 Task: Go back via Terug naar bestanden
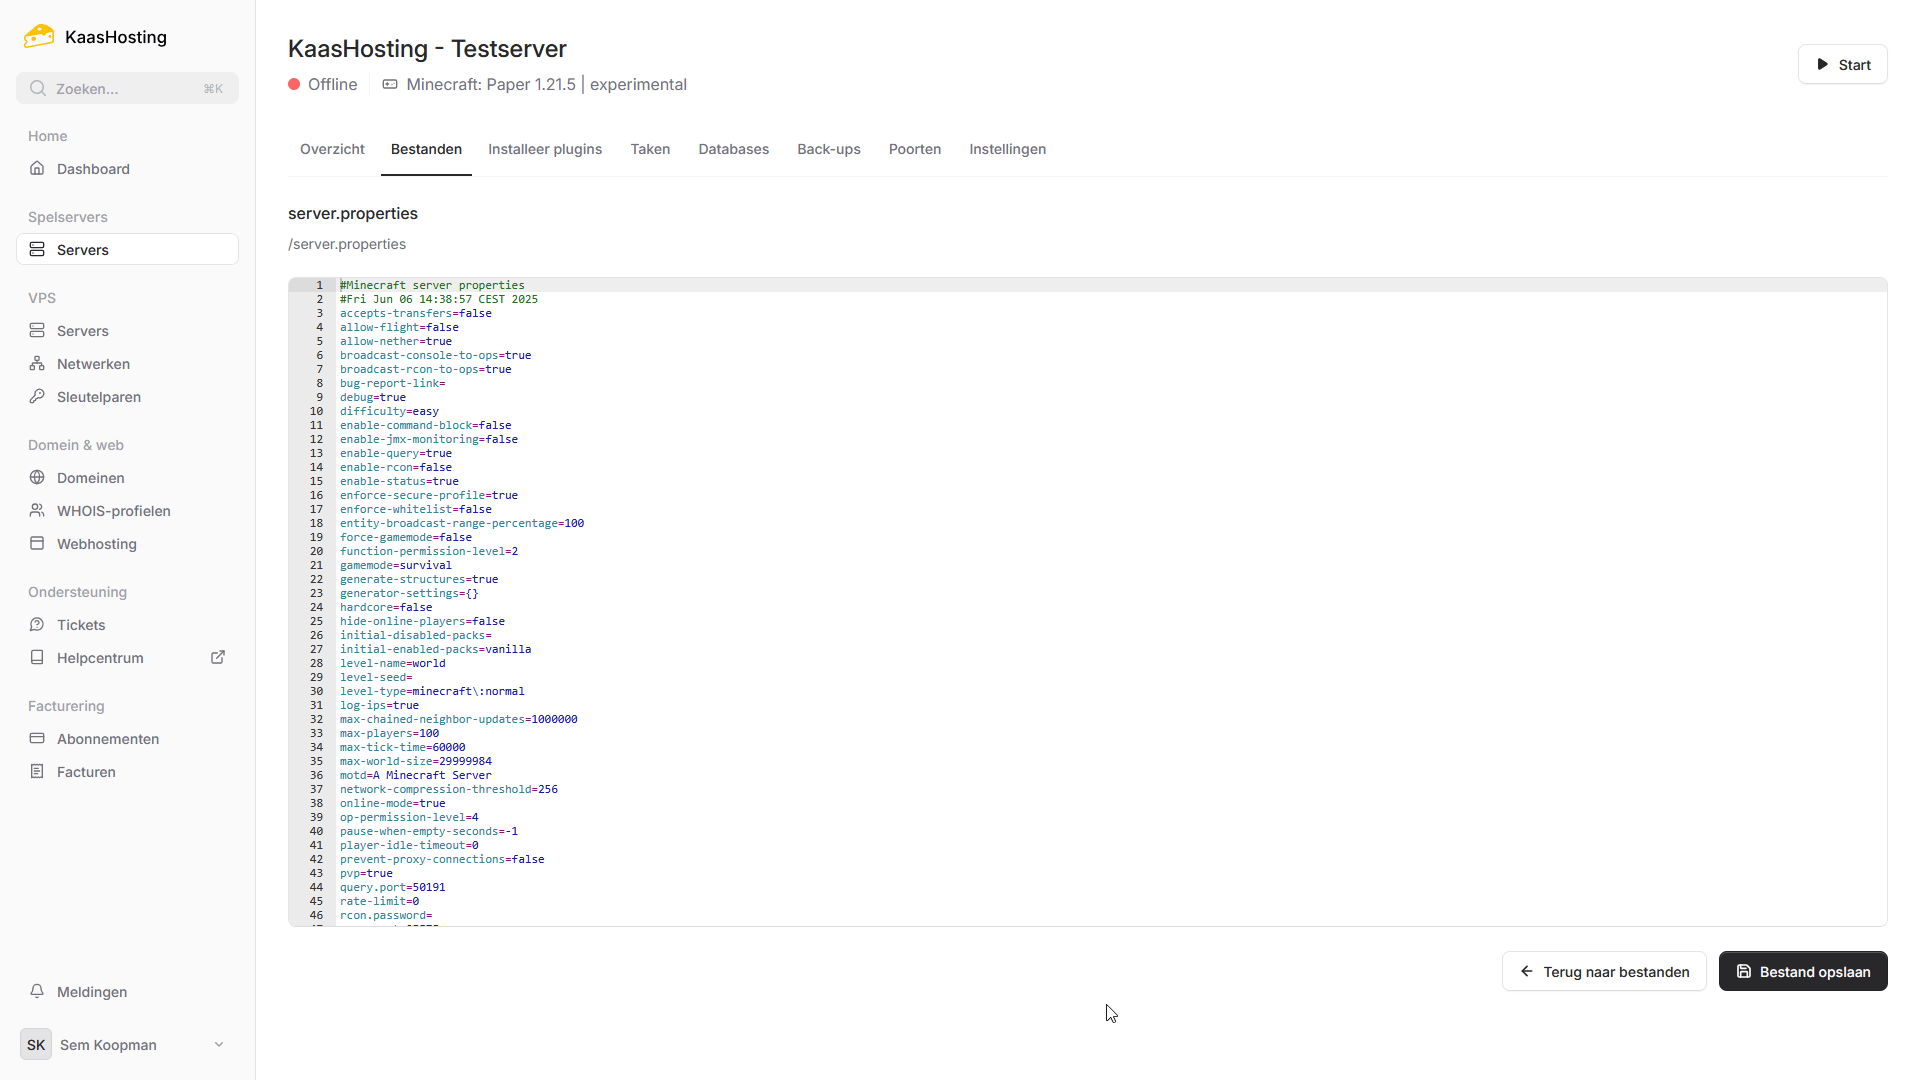pyautogui.click(x=1604, y=971)
